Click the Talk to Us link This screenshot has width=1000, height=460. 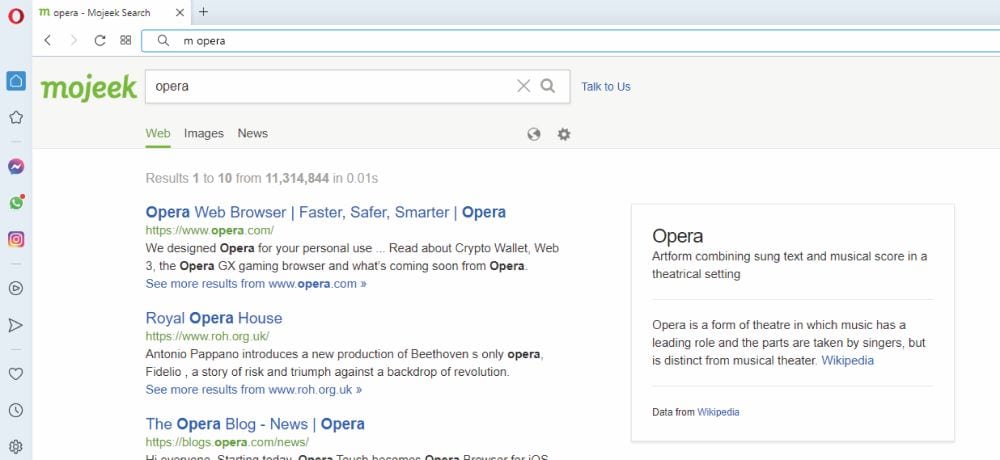point(606,87)
